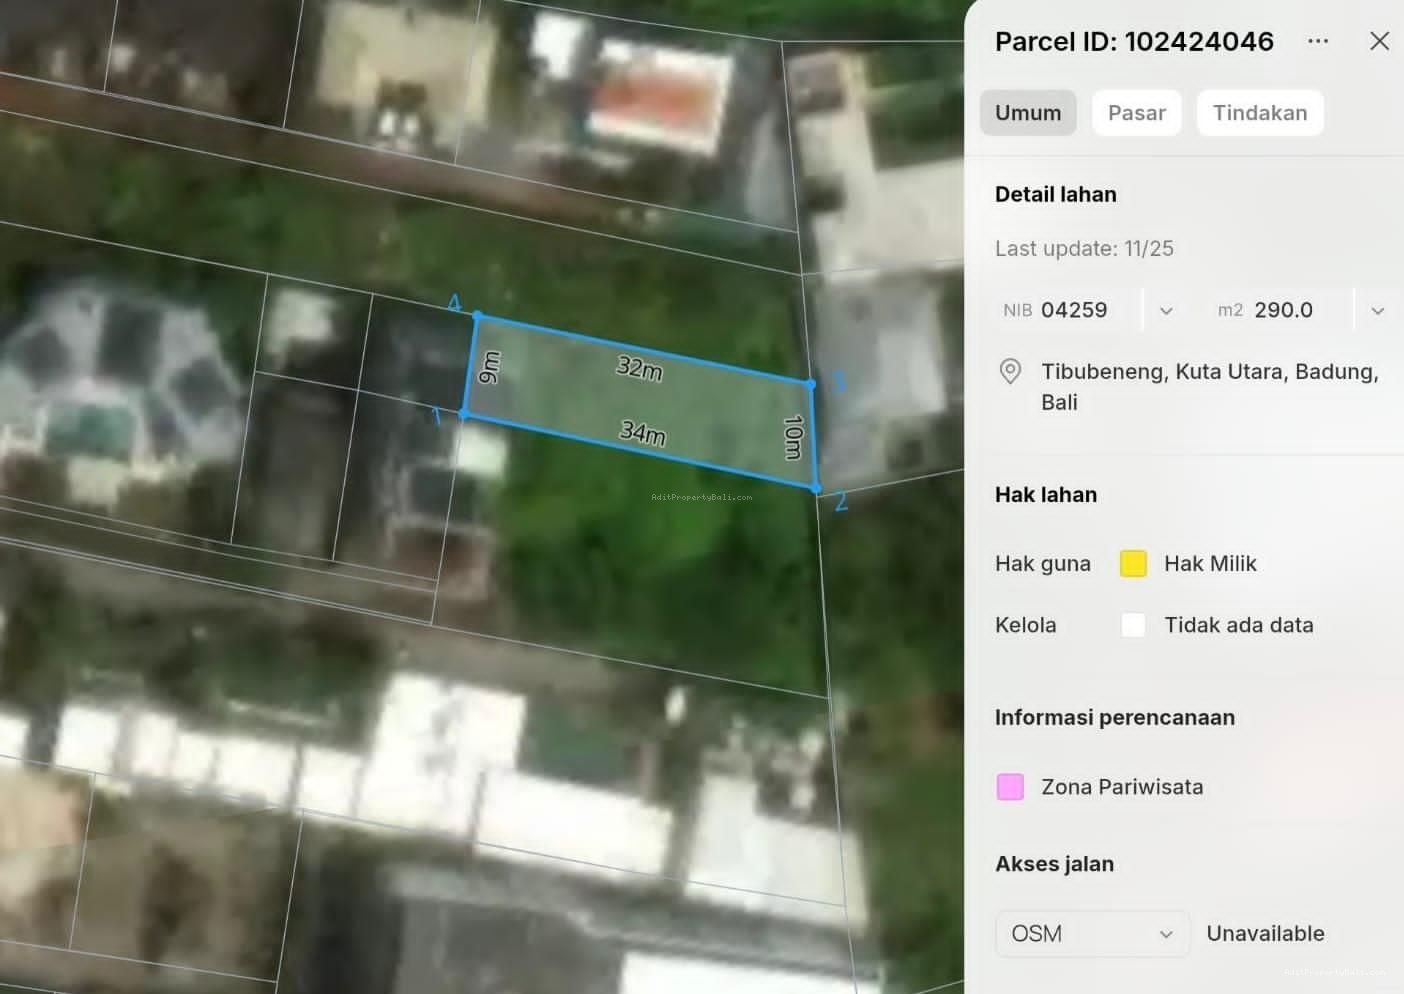The width and height of the screenshot is (1404, 994).
Task: Switch to the Pasar tab
Action: [x=1136, y=113]
